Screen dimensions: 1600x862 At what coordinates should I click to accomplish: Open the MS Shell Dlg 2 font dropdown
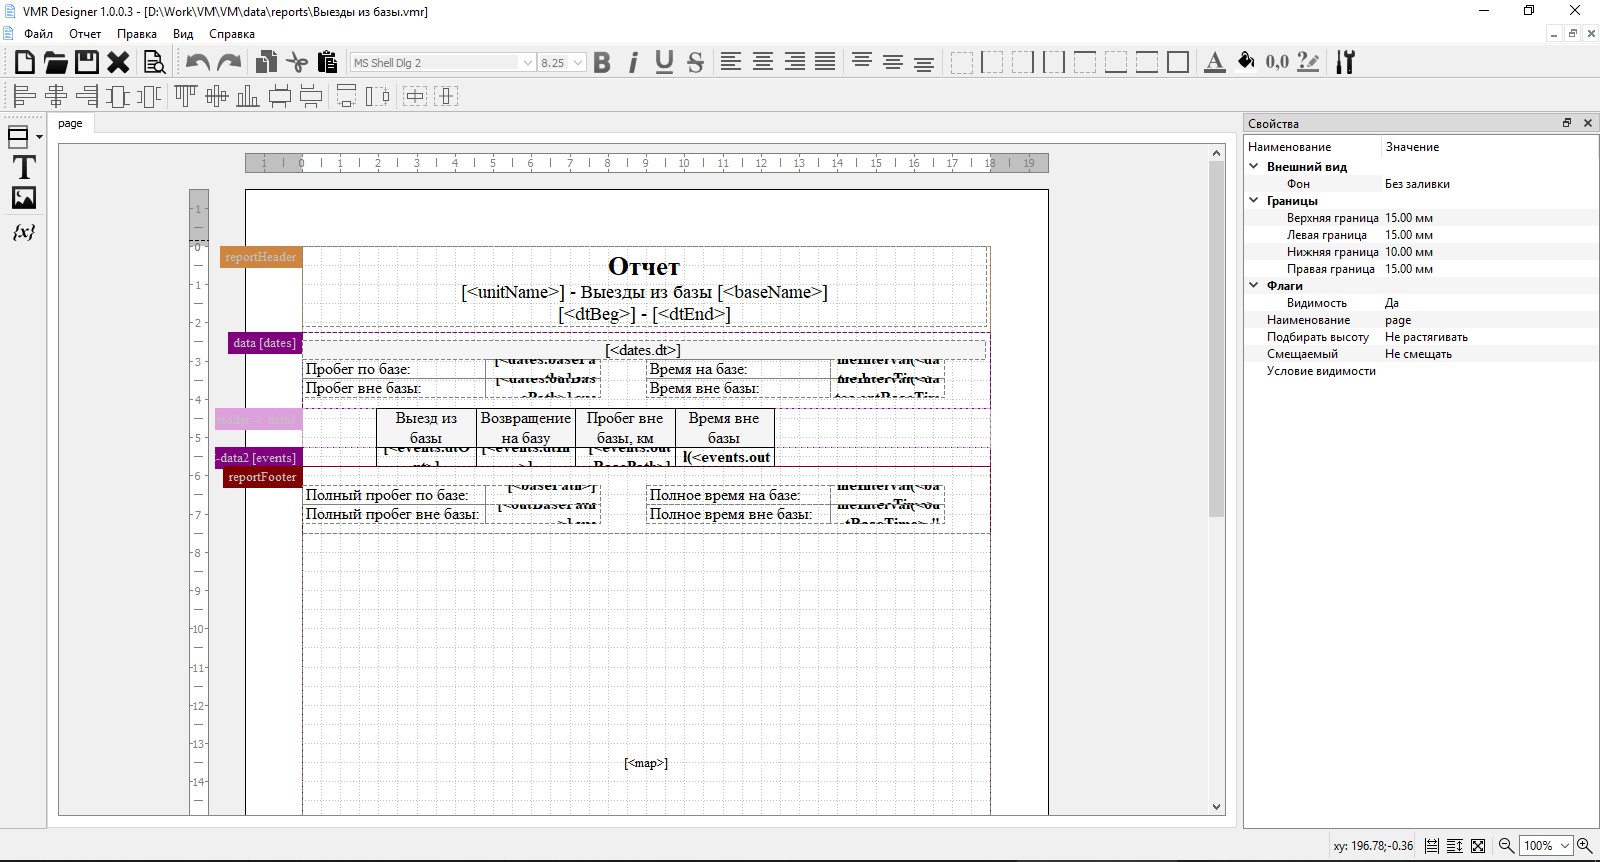[527, 63]
